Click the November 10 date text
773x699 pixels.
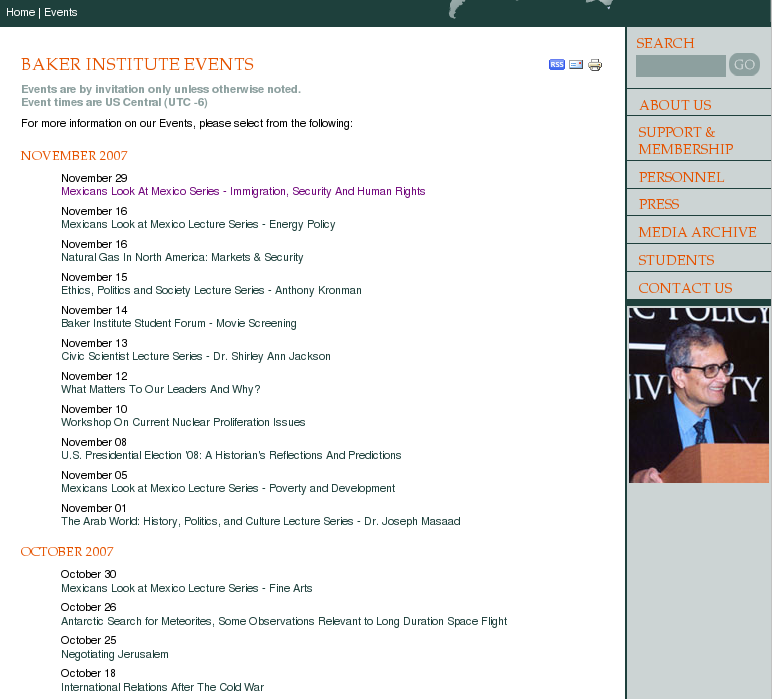(x=94, y=409)
